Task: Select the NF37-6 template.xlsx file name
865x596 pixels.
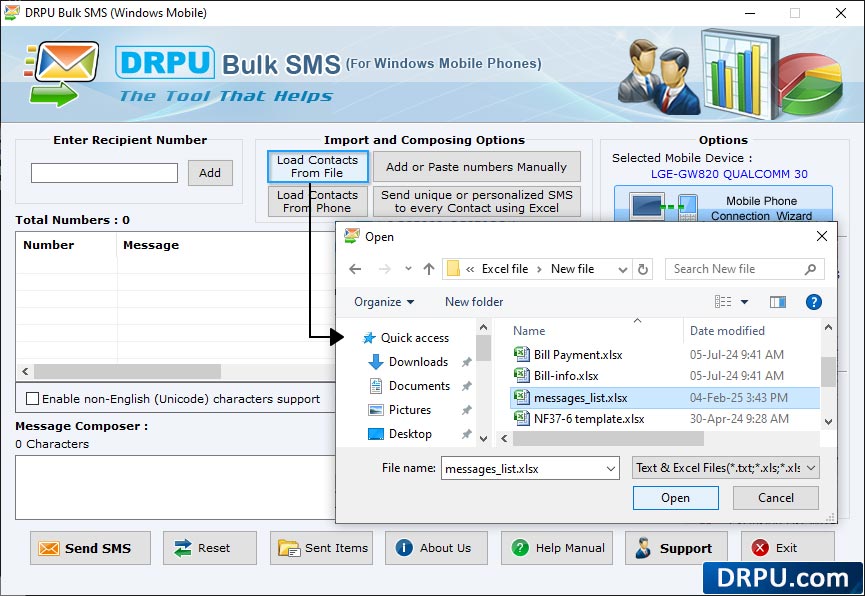Action: point(589,419)
